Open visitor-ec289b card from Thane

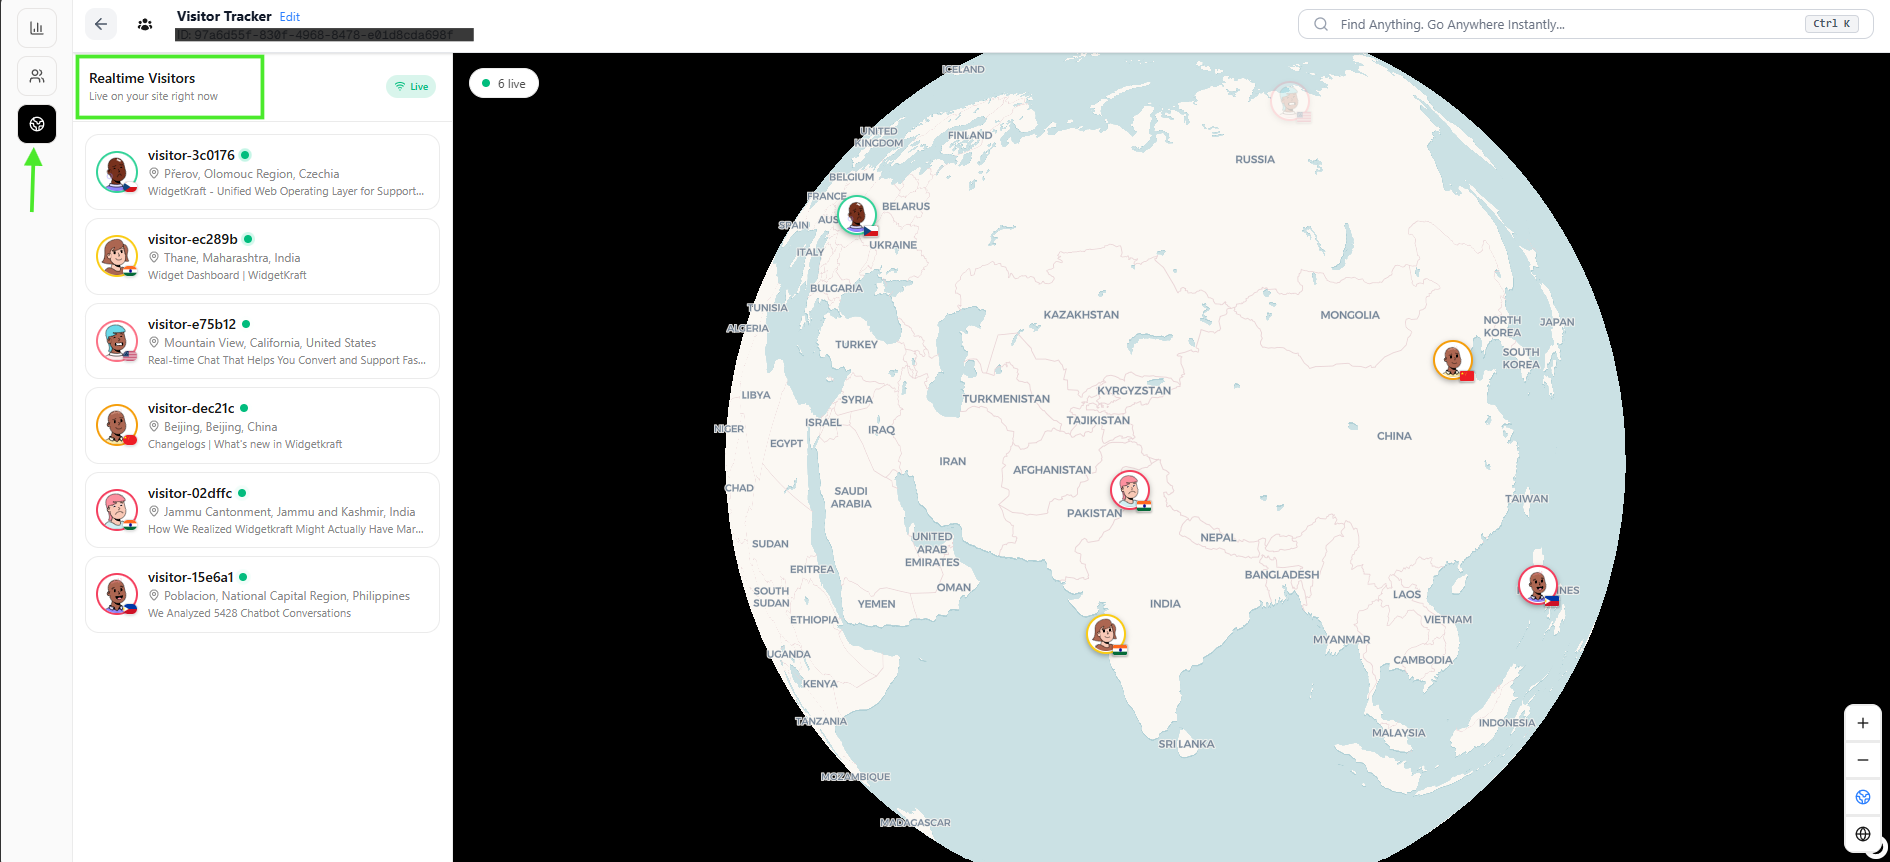[x=262, y=256]
